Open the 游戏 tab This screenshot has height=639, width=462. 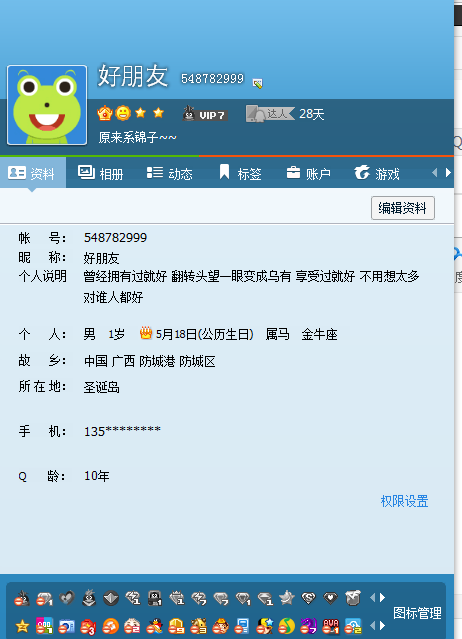(377, 173)
